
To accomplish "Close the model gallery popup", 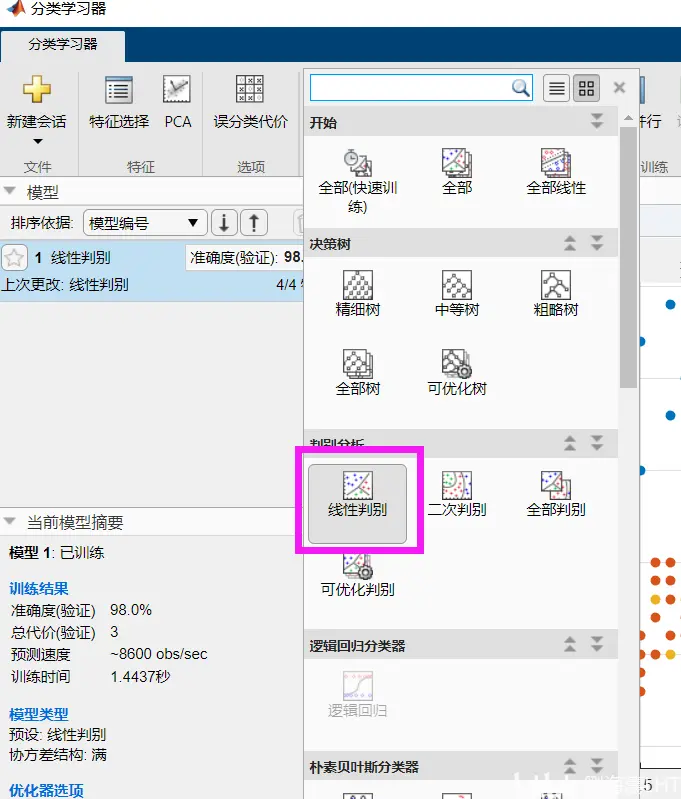I will click(619, 88).
